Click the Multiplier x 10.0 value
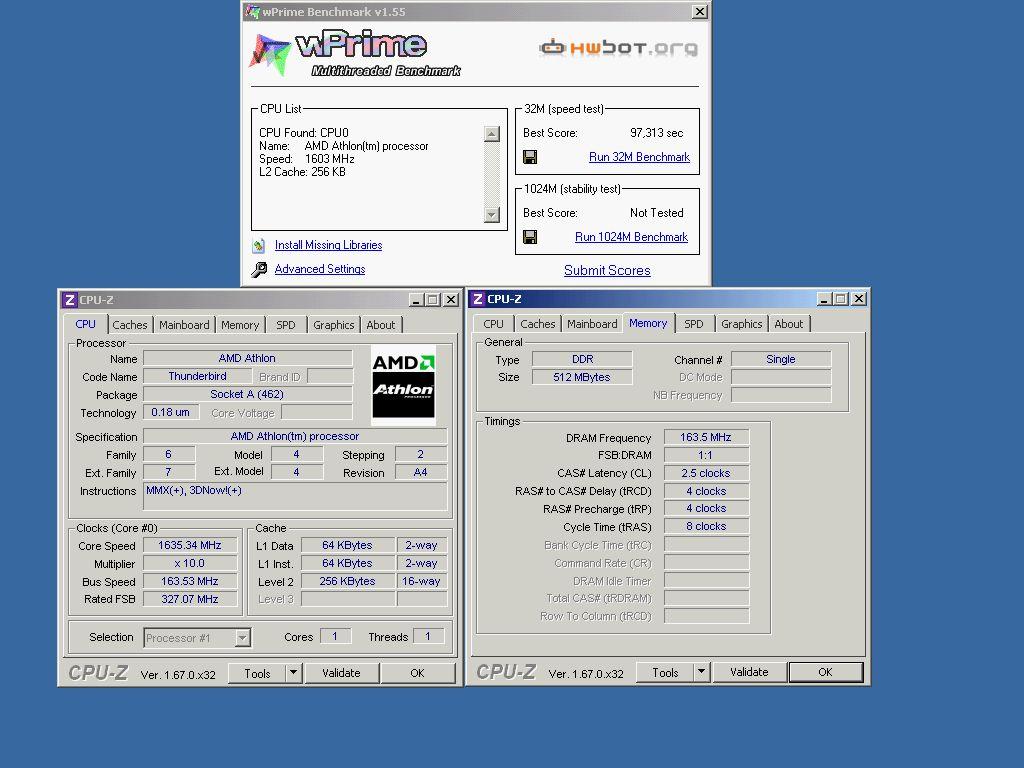This screenshot has height=768, width=1024. coord(190,564)
